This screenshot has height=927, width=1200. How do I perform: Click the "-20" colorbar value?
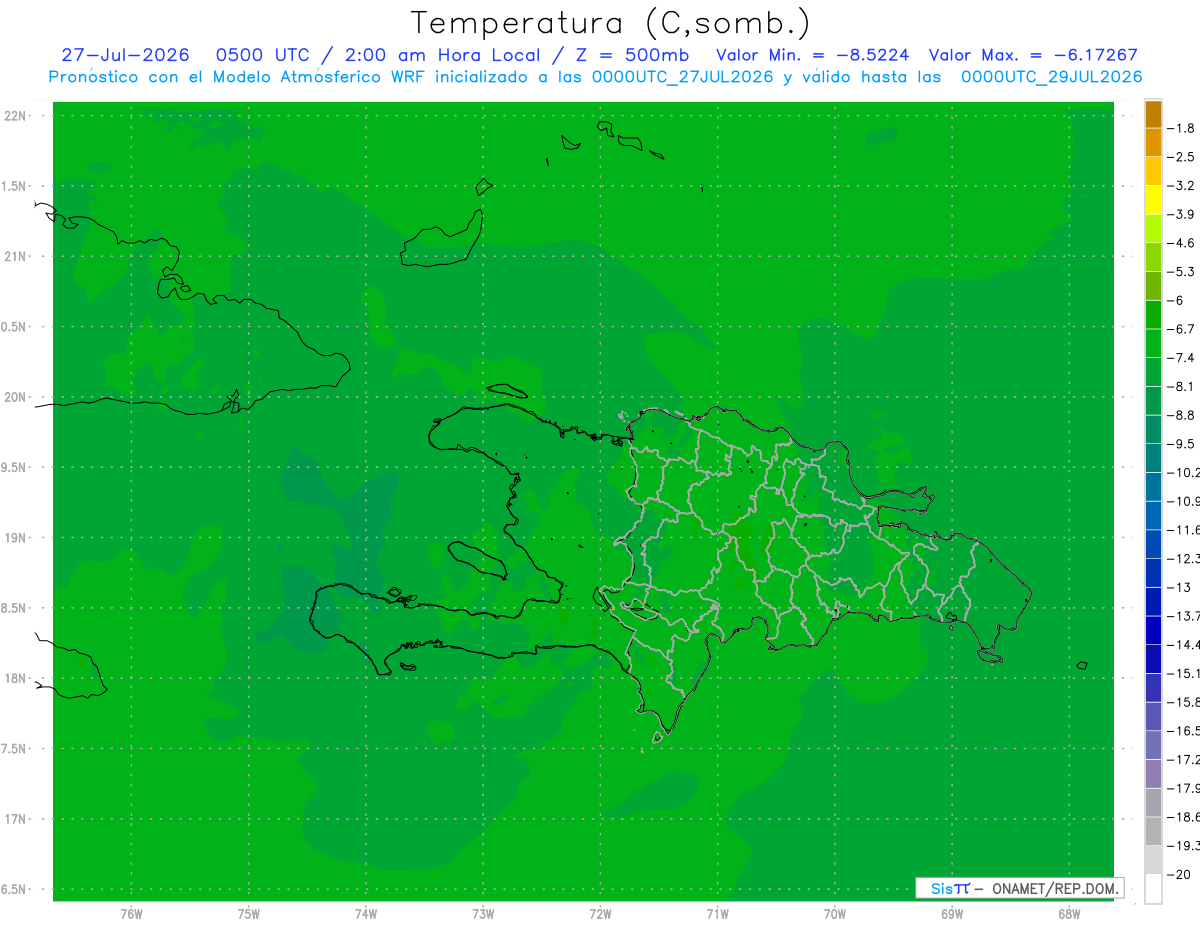point(1179,874)
